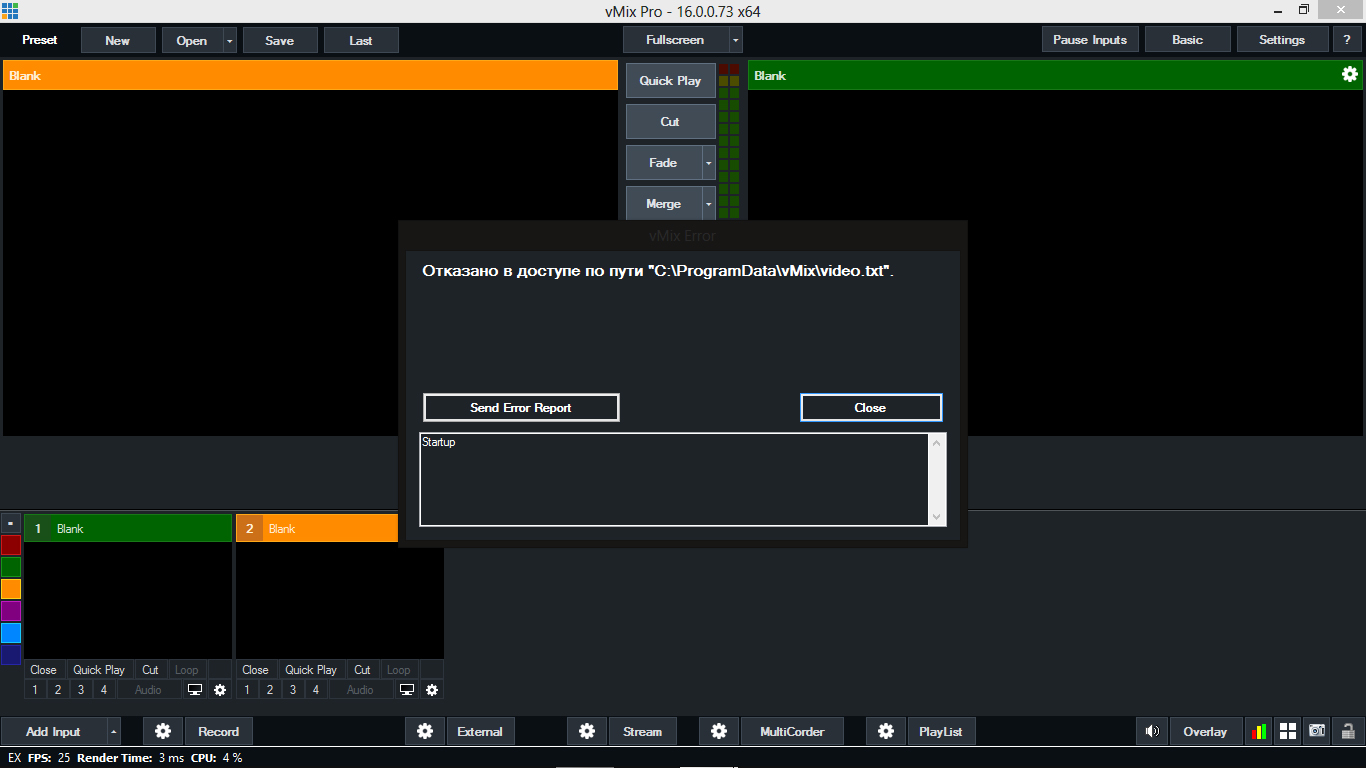Click the PlayList button
1366x768 pixels.
pos(941,731)
